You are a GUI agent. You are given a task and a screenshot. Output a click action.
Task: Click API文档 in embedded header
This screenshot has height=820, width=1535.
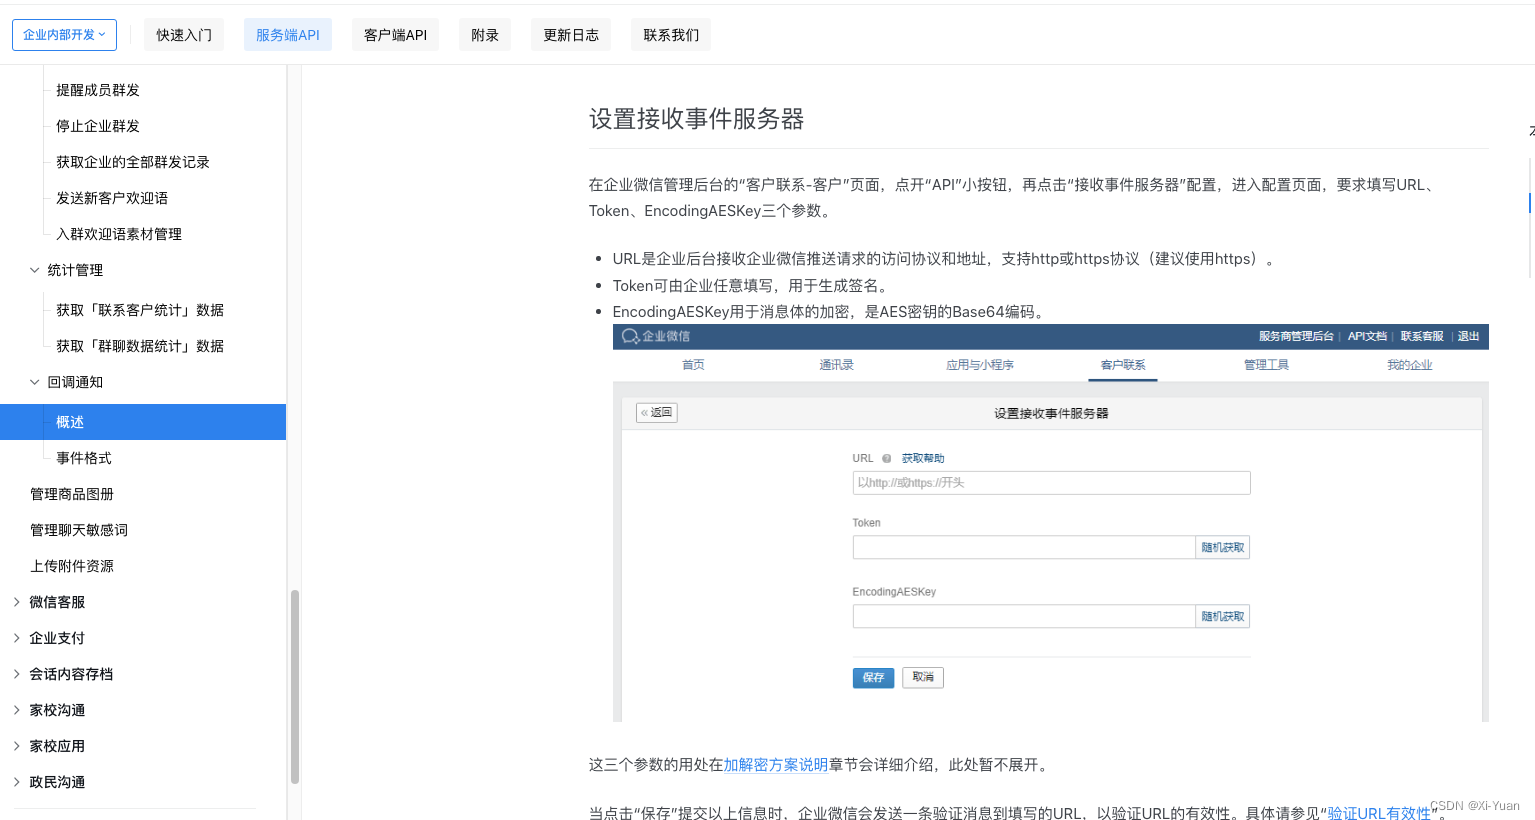tap(1367, 336)
